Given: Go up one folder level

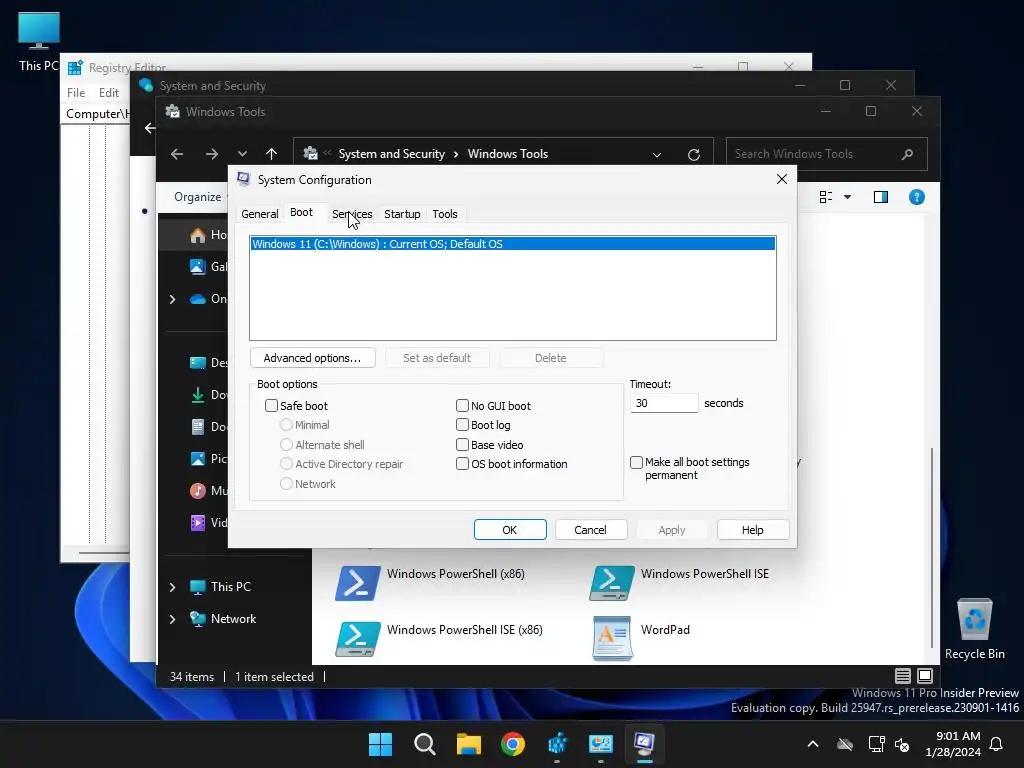Looking at the screenshot, I should pyautogui.click(x=272, y=154).
